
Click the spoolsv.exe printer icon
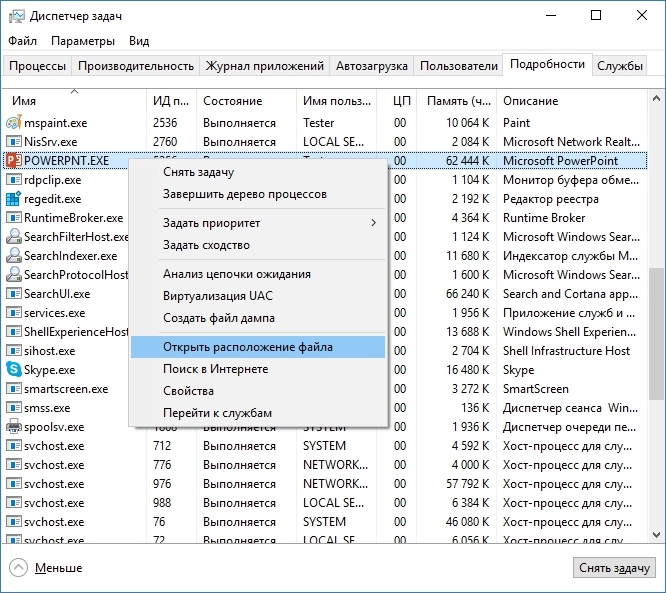tap(14, 426)
